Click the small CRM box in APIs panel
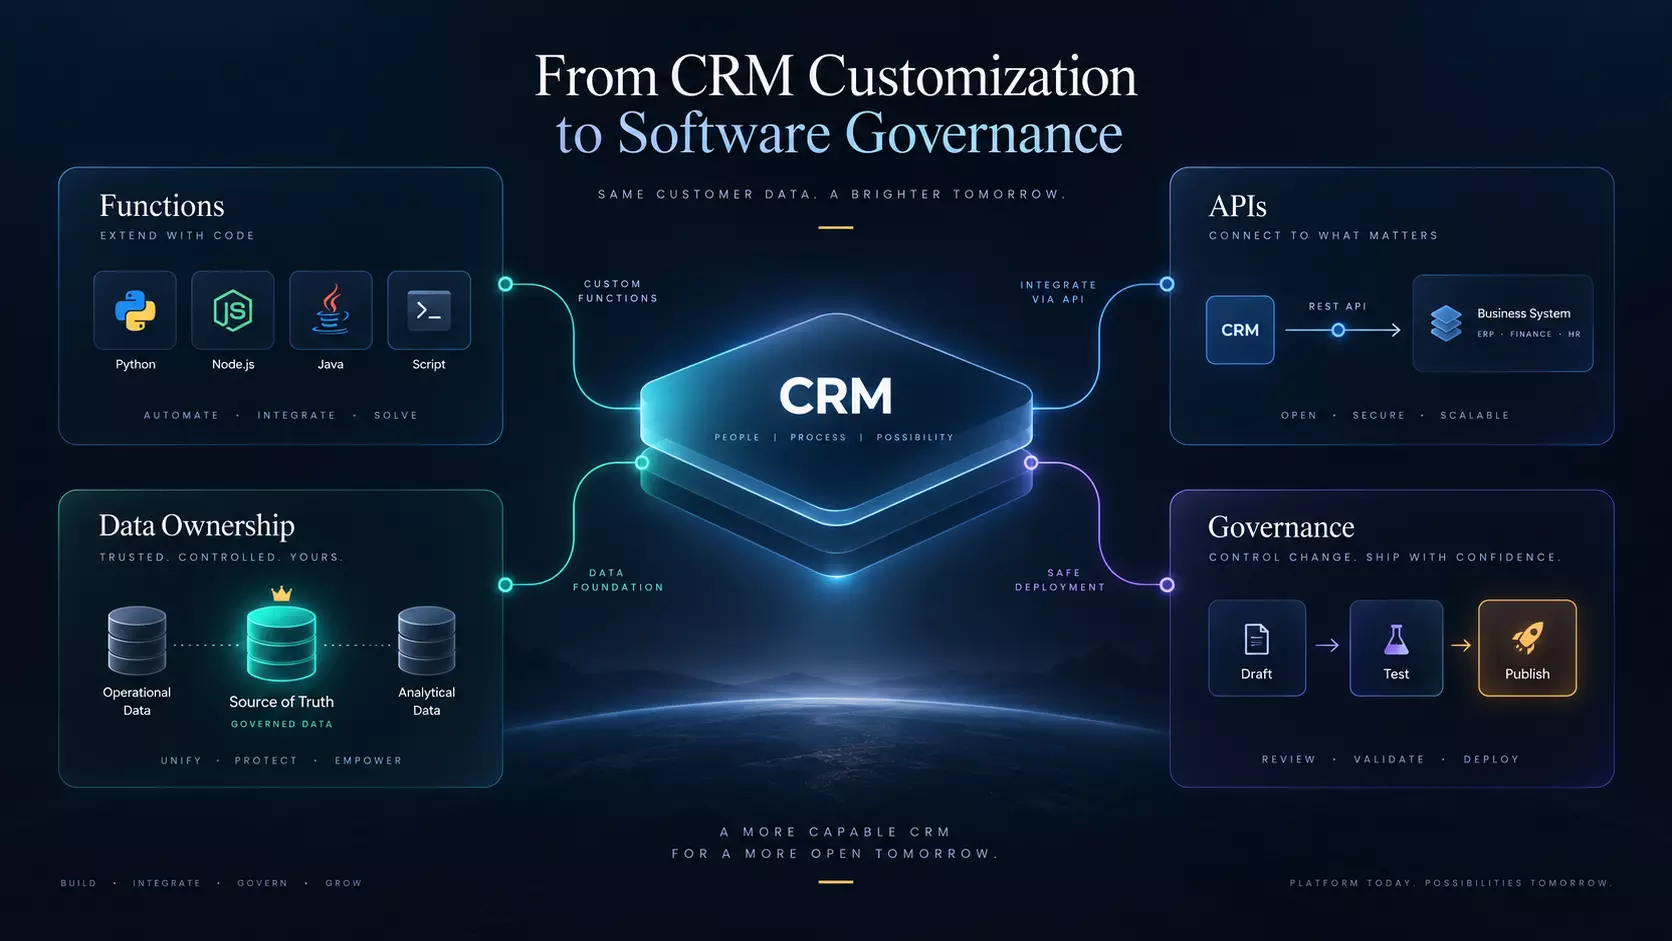 click(1240, 329)
